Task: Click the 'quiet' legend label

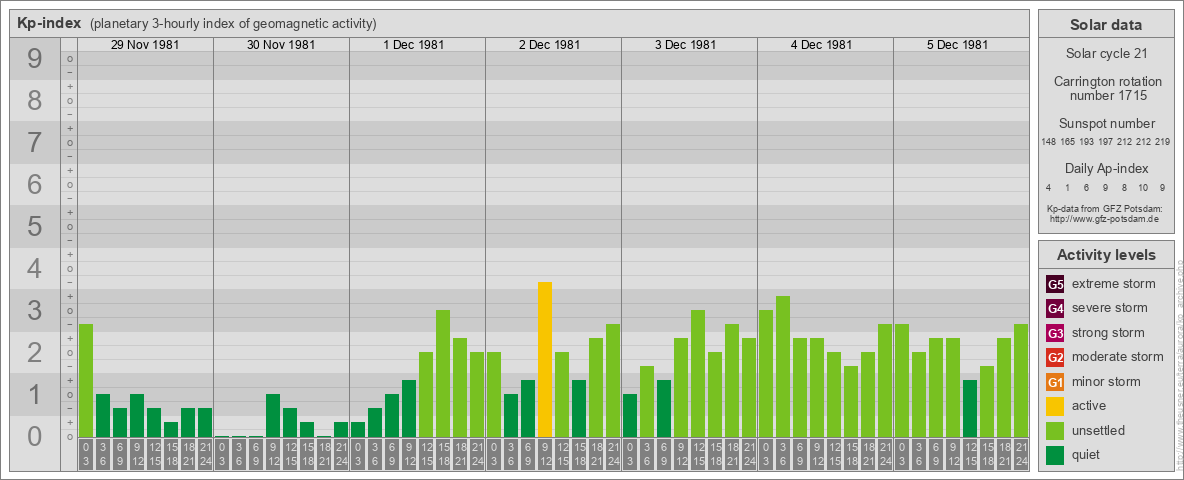Action: pos(1088,455)
